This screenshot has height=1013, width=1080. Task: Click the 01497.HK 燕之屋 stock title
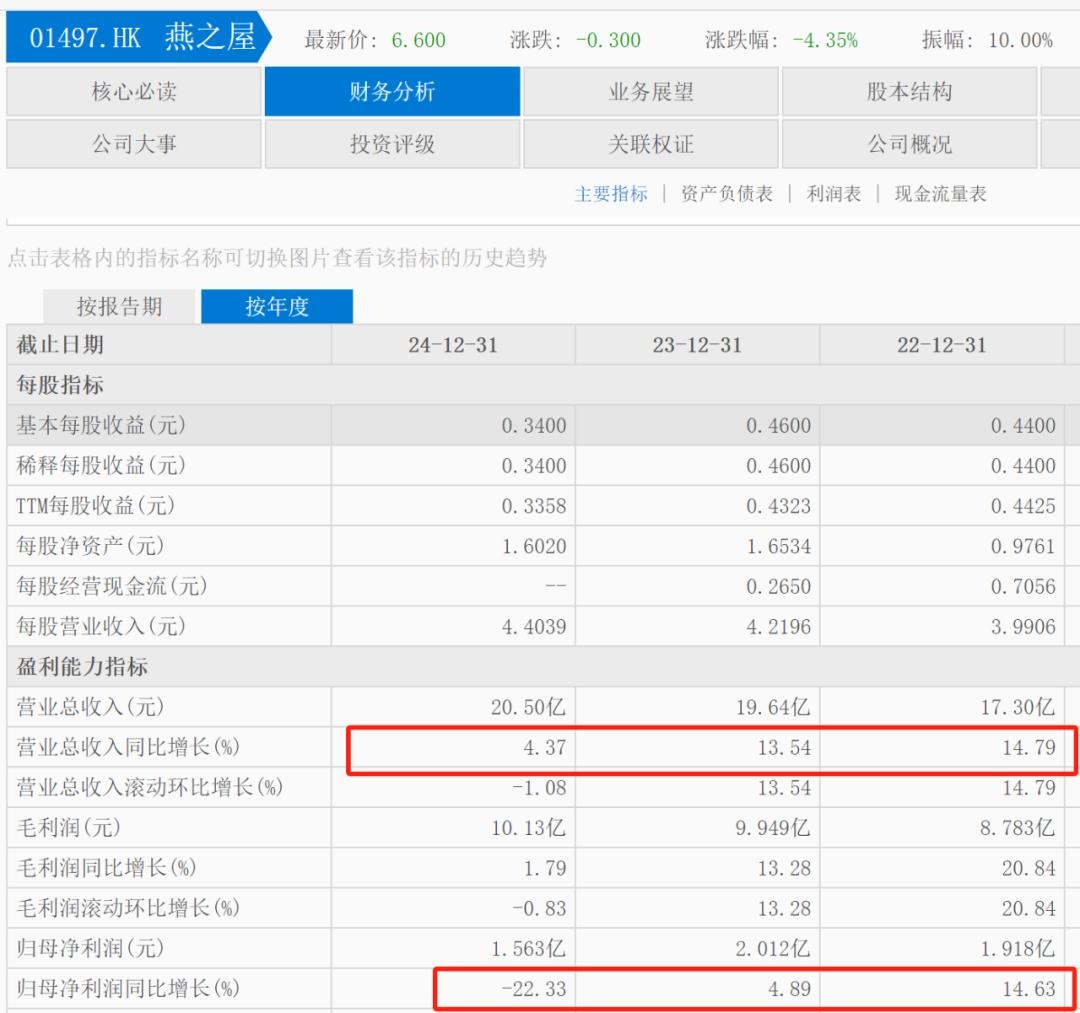142,38
